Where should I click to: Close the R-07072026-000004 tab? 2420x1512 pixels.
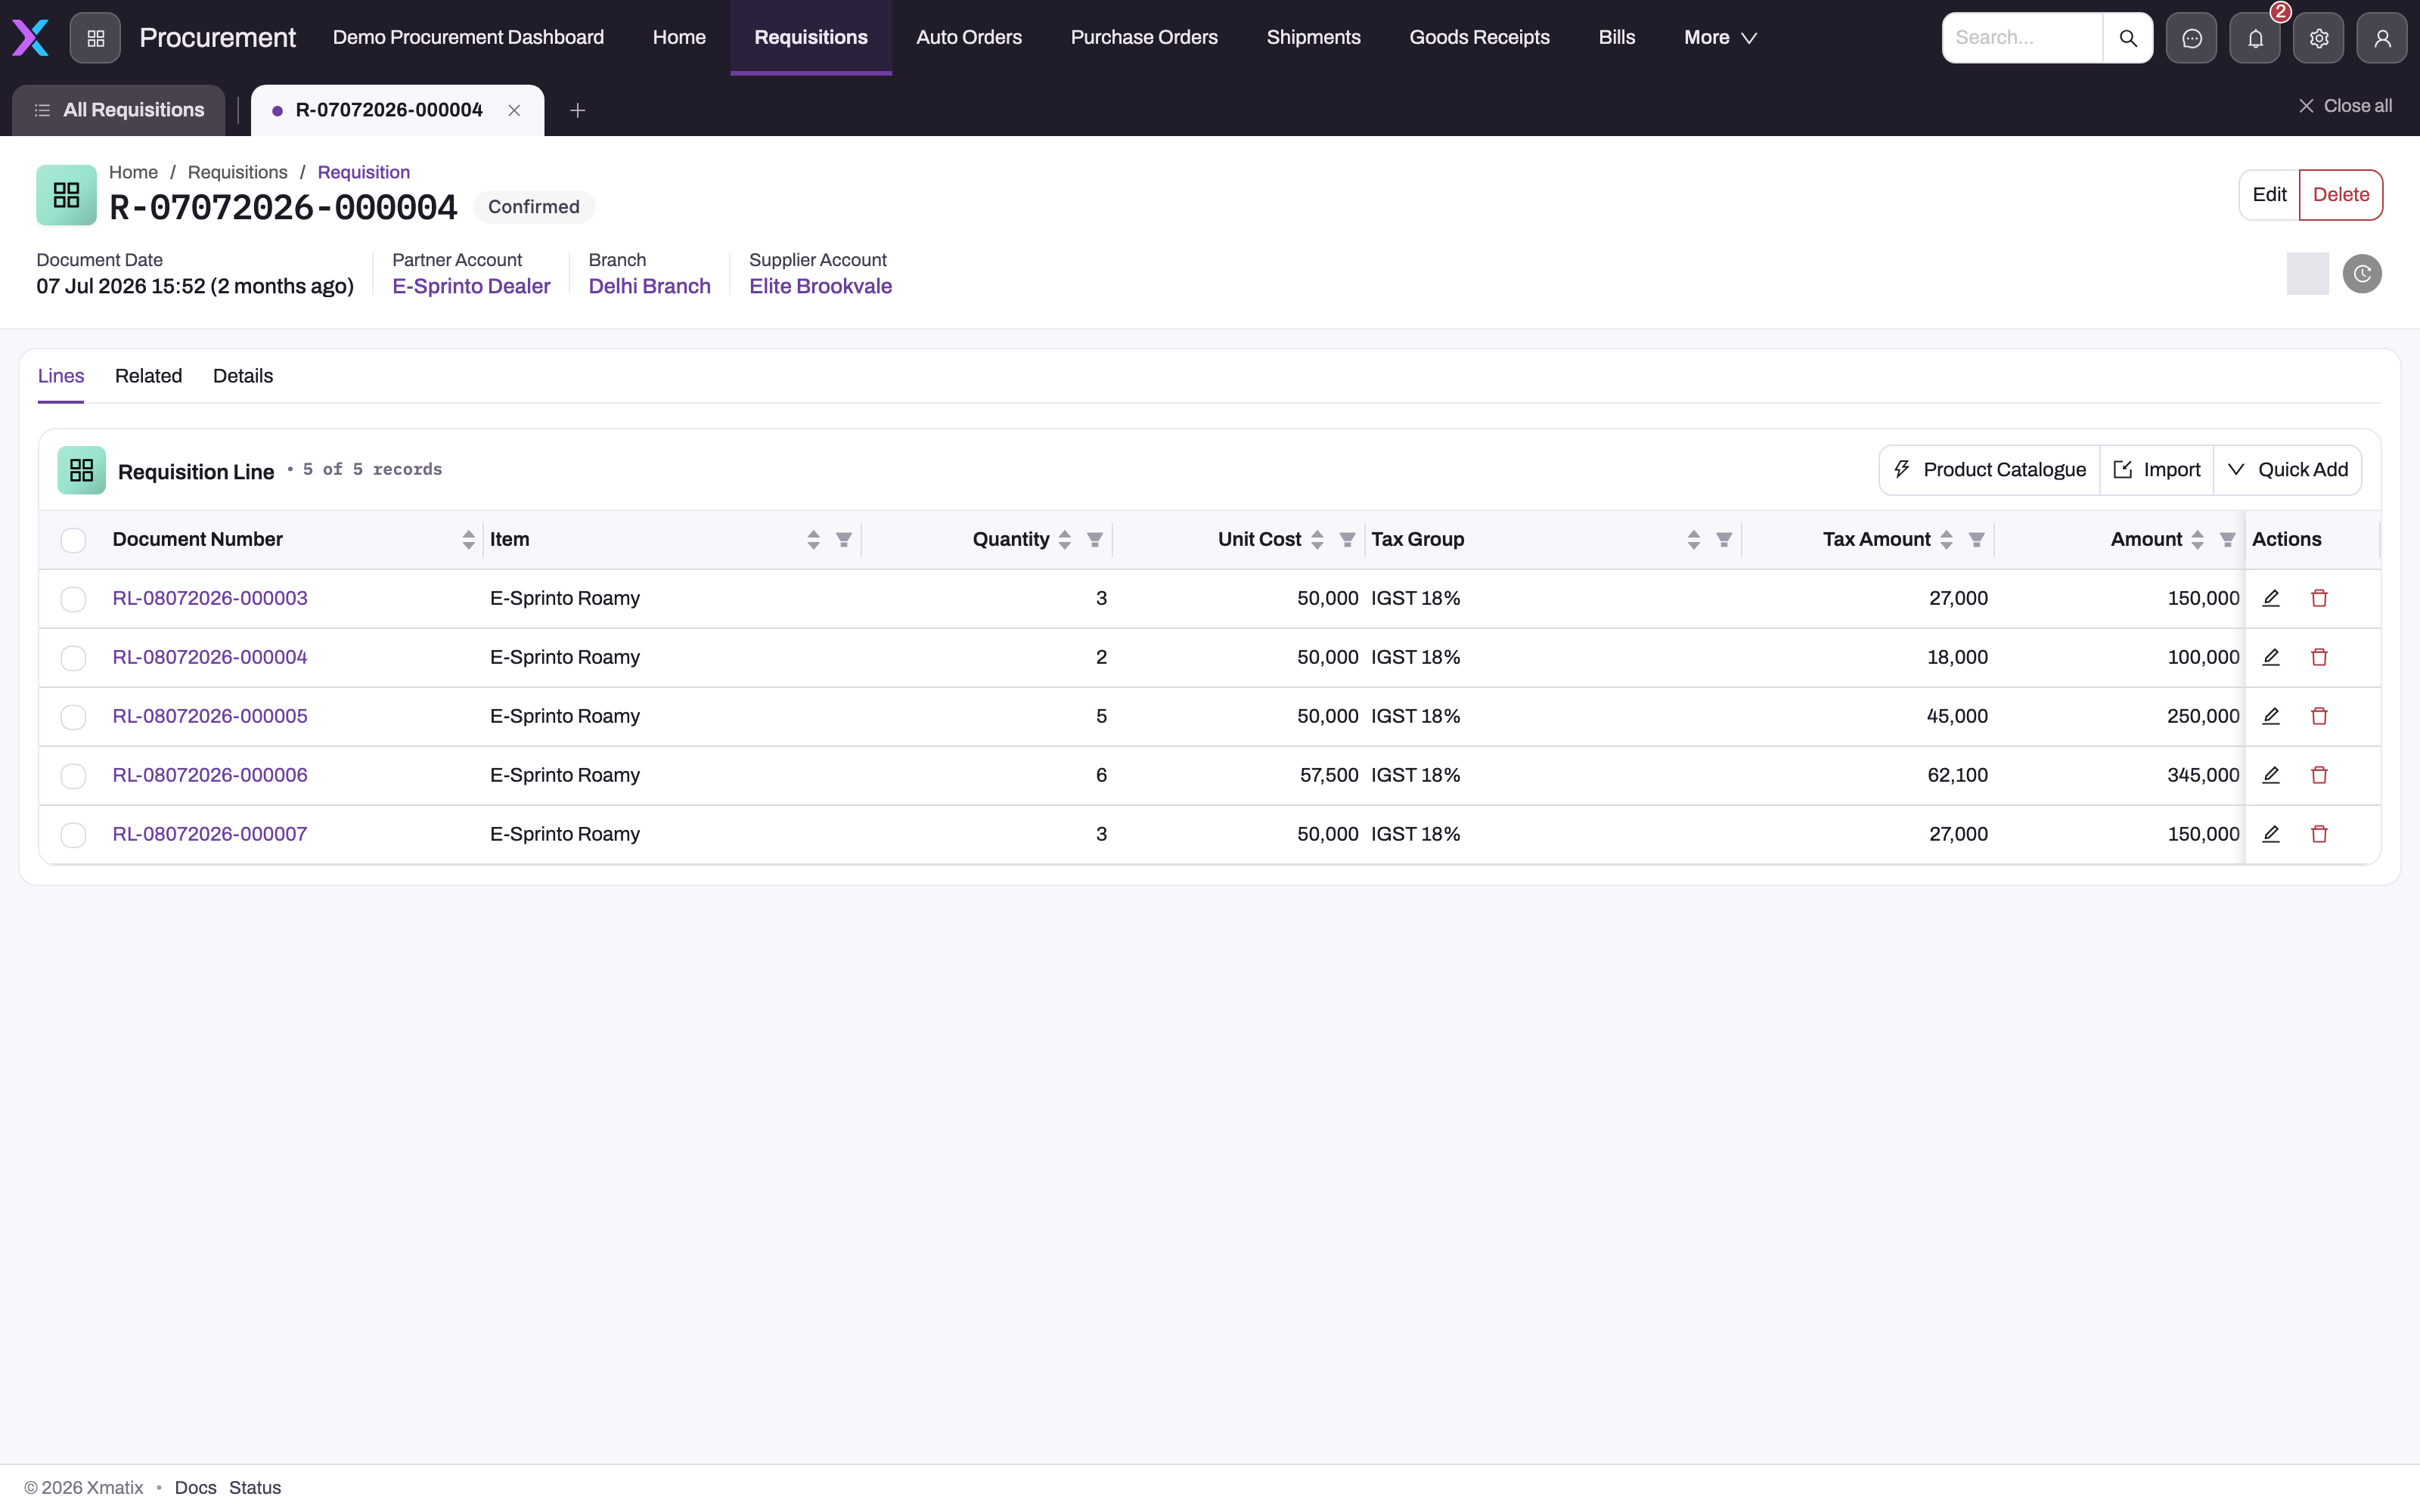click(514, 110)
